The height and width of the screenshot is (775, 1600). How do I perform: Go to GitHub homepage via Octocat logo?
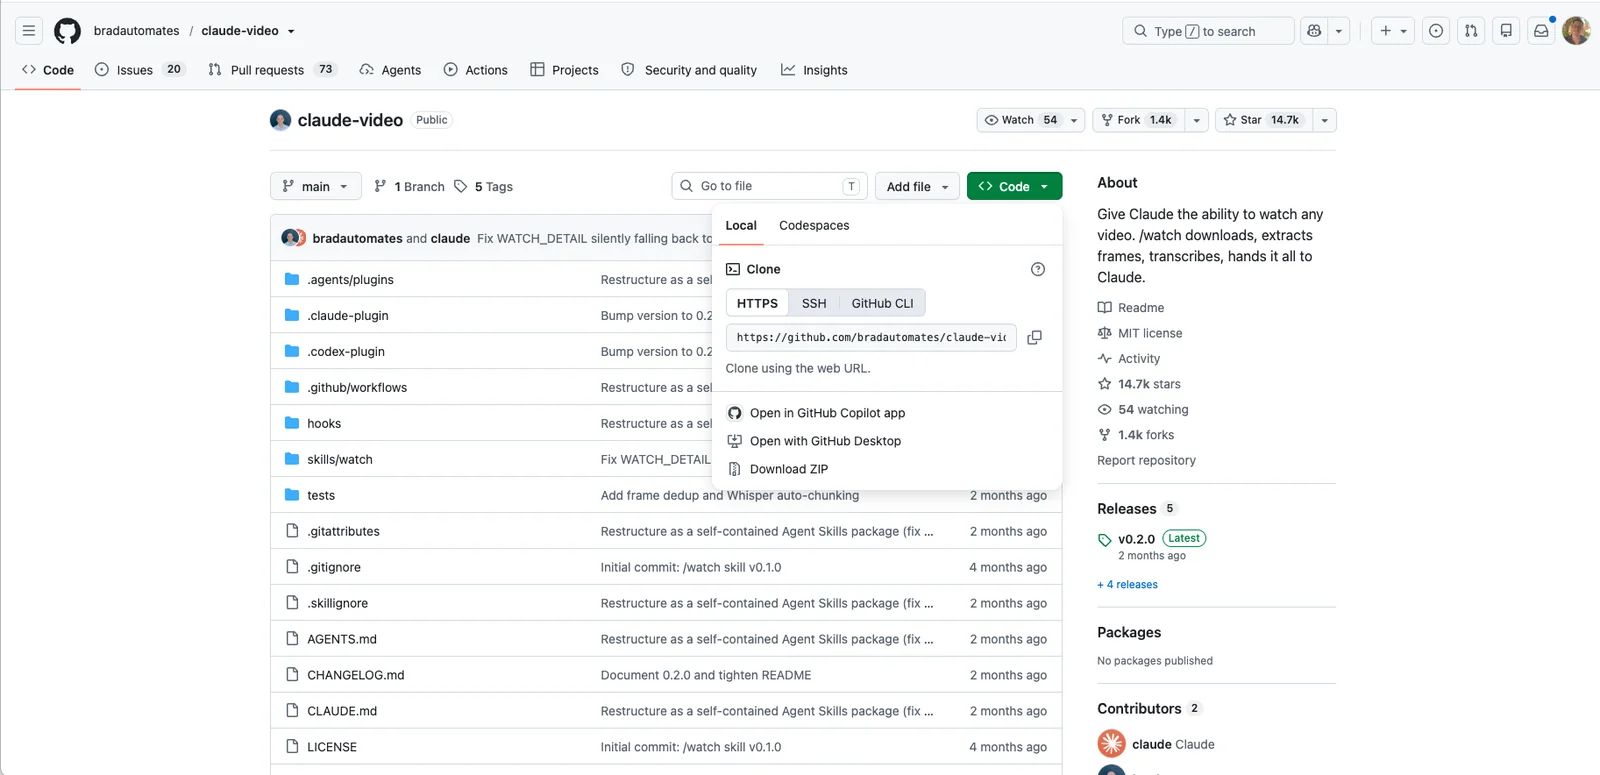coord(67,31)
